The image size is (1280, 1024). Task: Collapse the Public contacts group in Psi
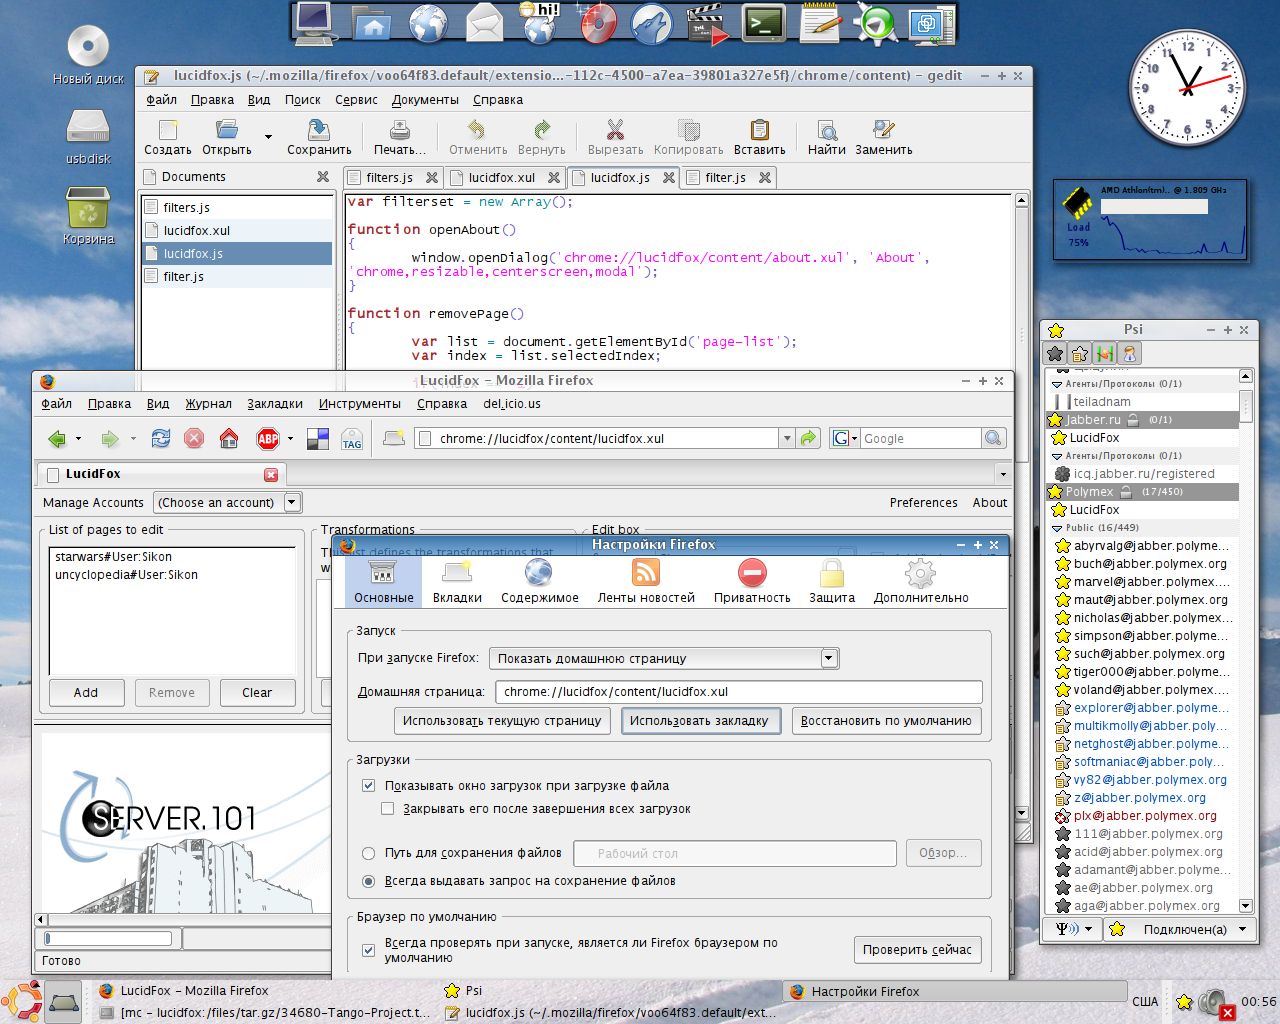1057,528
